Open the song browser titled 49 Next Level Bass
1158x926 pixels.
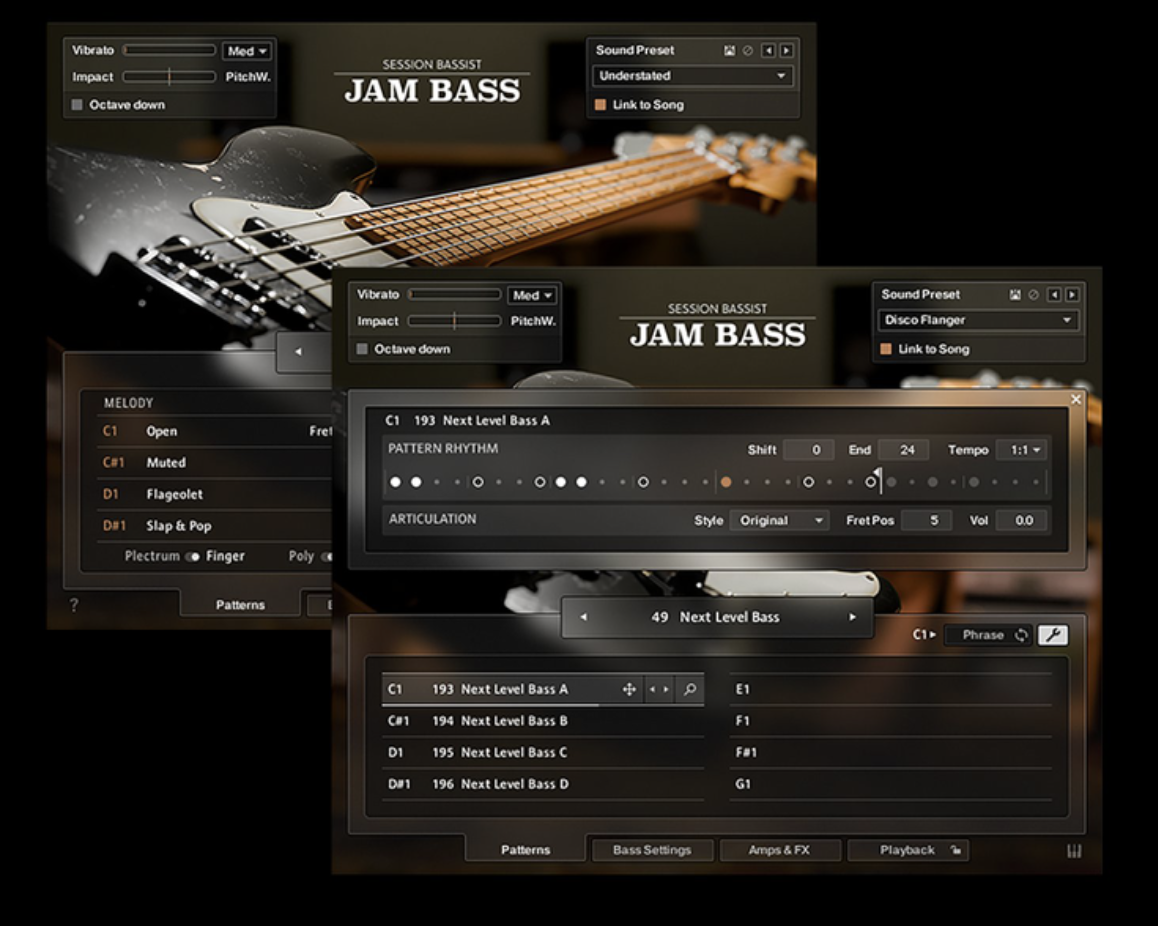[x=715, y=617]
